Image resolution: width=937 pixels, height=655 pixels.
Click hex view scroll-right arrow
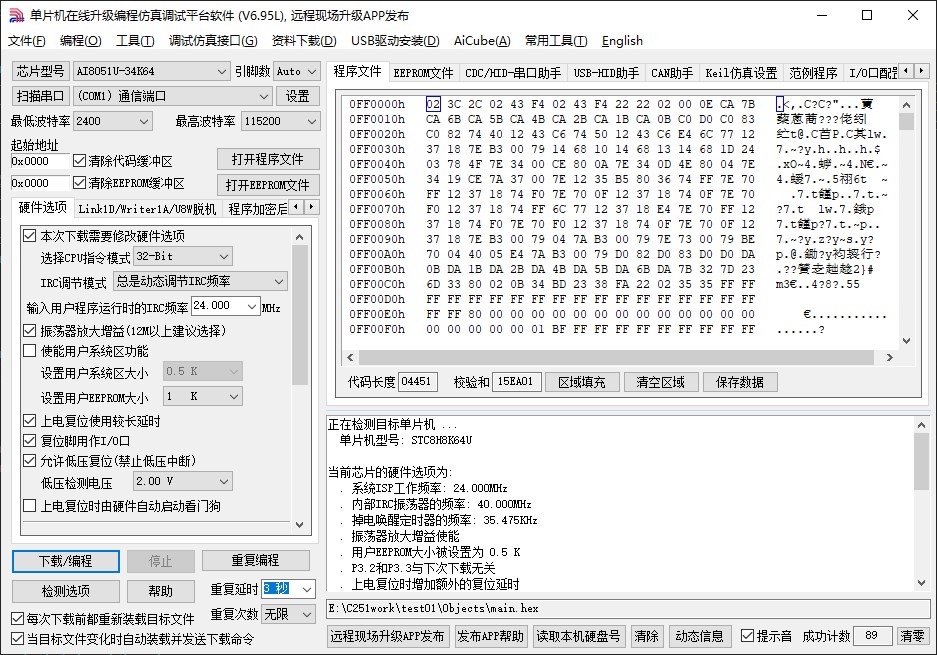pos(890,357)
